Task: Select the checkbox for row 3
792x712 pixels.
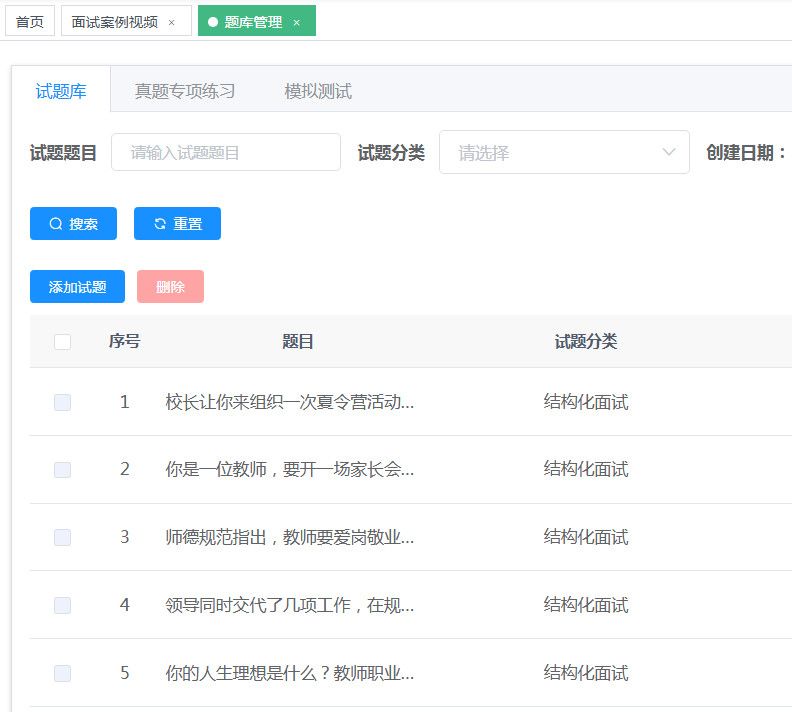Action: point(62,537)
